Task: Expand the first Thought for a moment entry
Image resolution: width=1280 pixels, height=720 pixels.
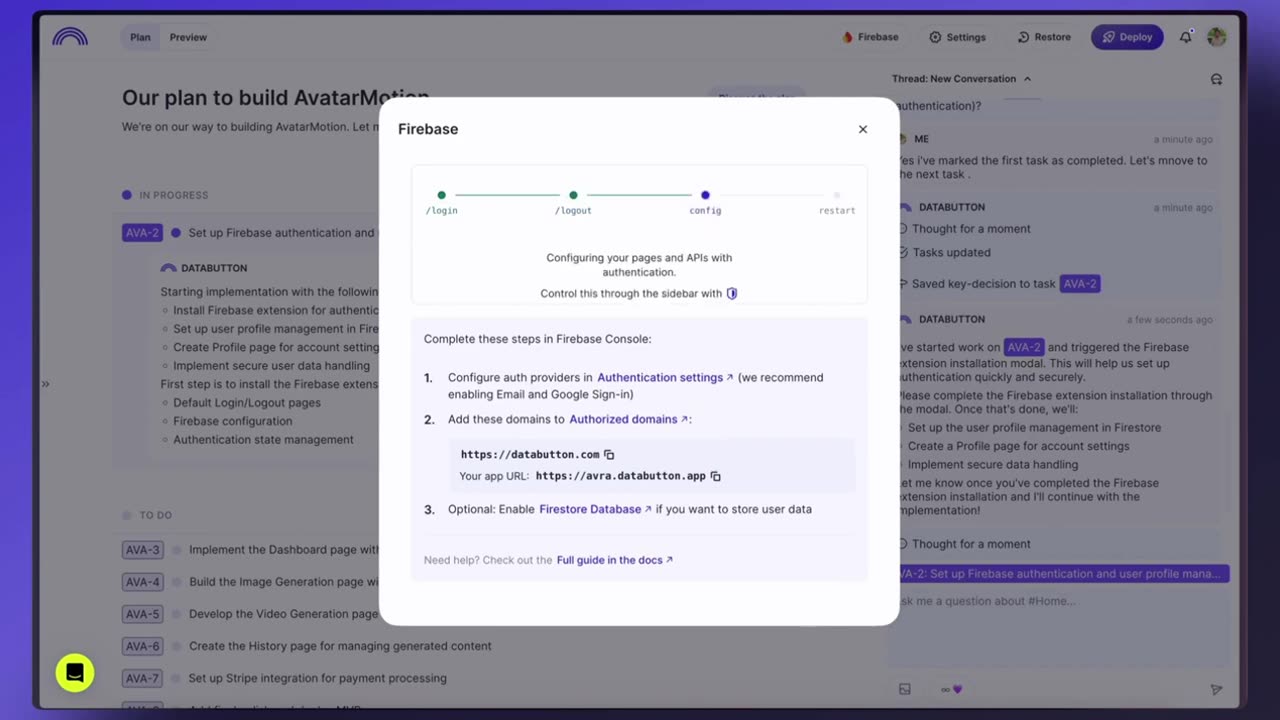Action: click(970, 229)
